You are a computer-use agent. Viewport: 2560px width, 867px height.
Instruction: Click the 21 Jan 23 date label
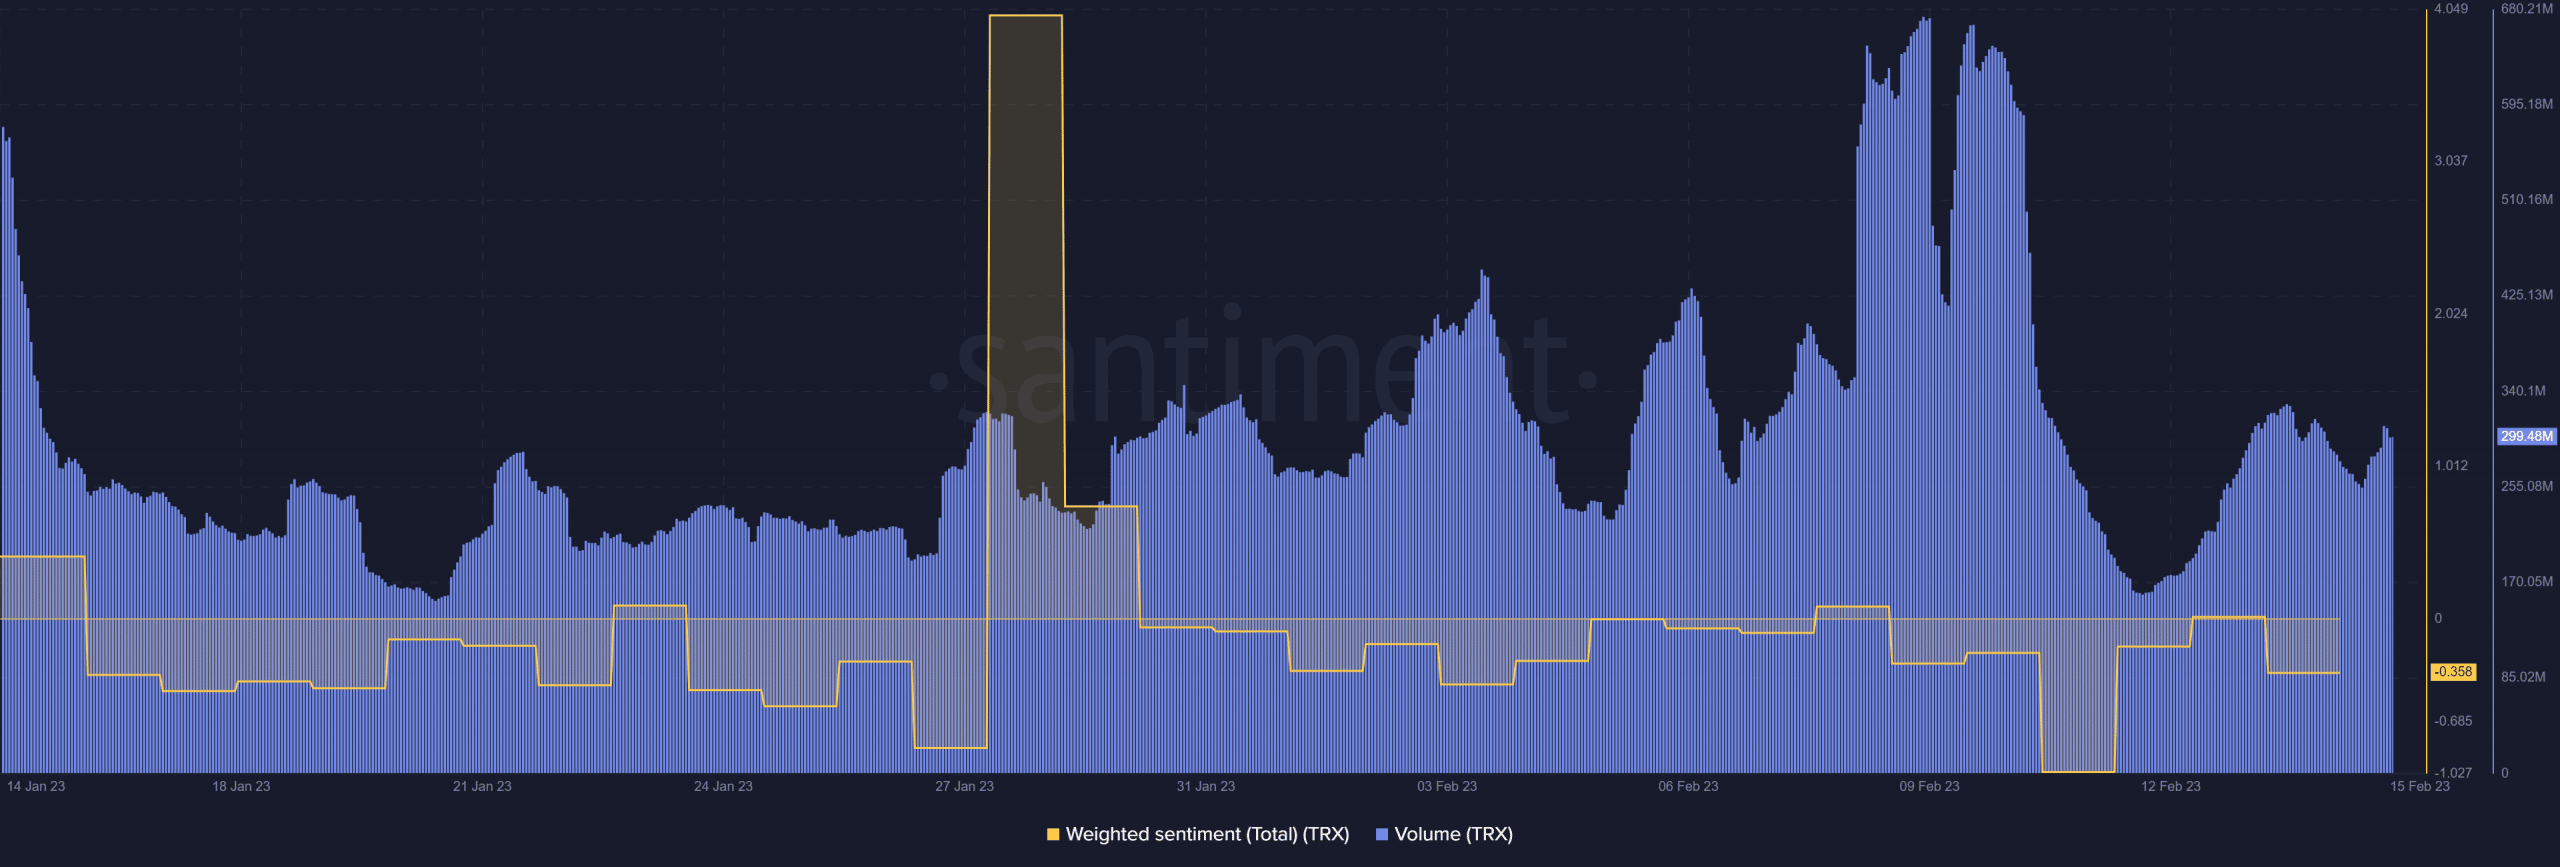click(x=482, y=786)
